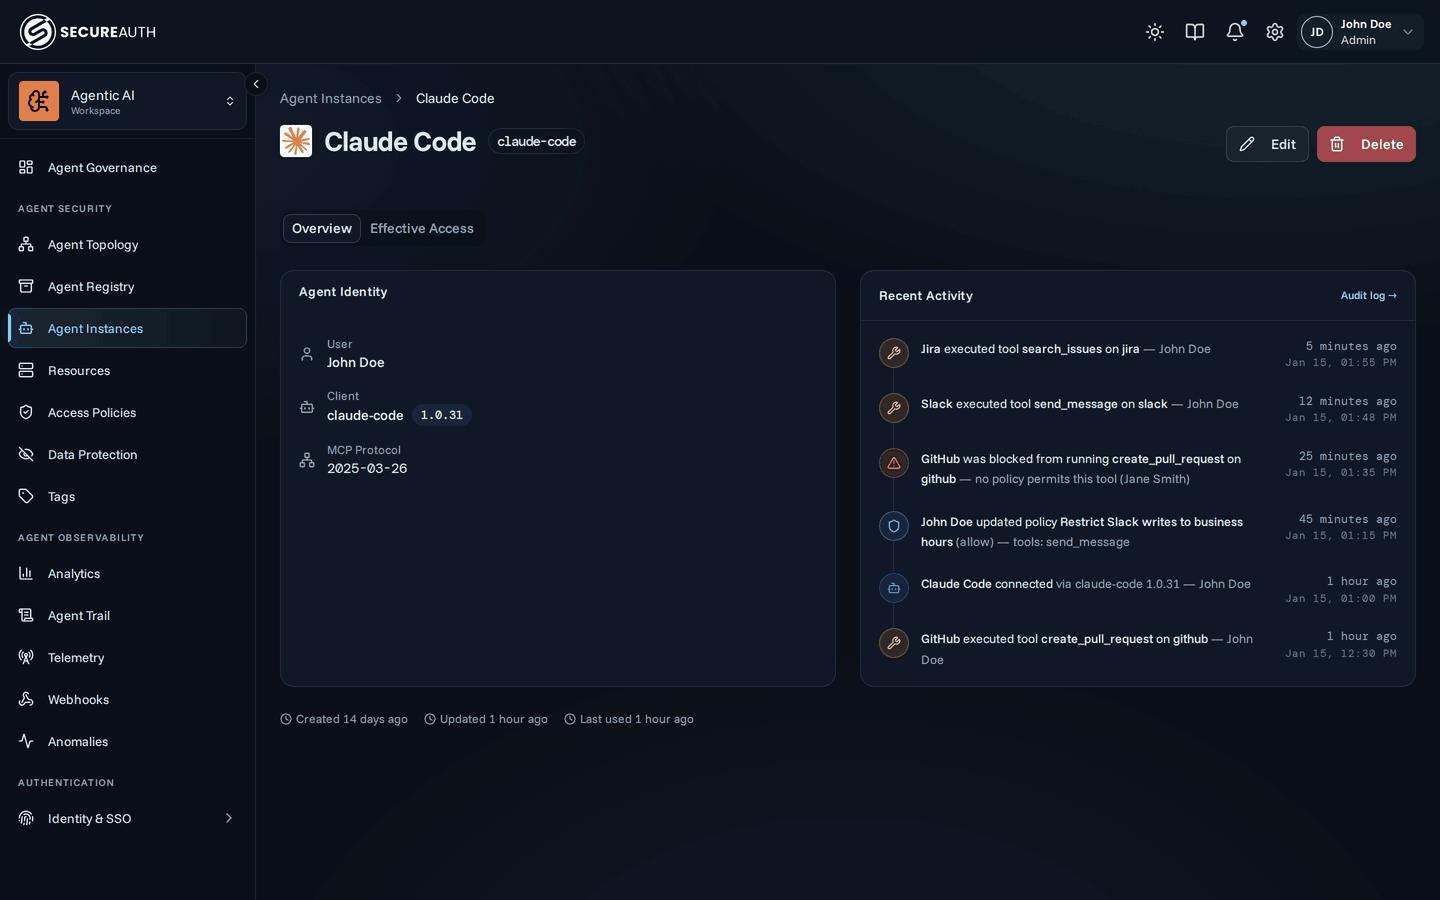
Task: Toggle the light/dark theme sun icon
Action: tap(1155, 32)
